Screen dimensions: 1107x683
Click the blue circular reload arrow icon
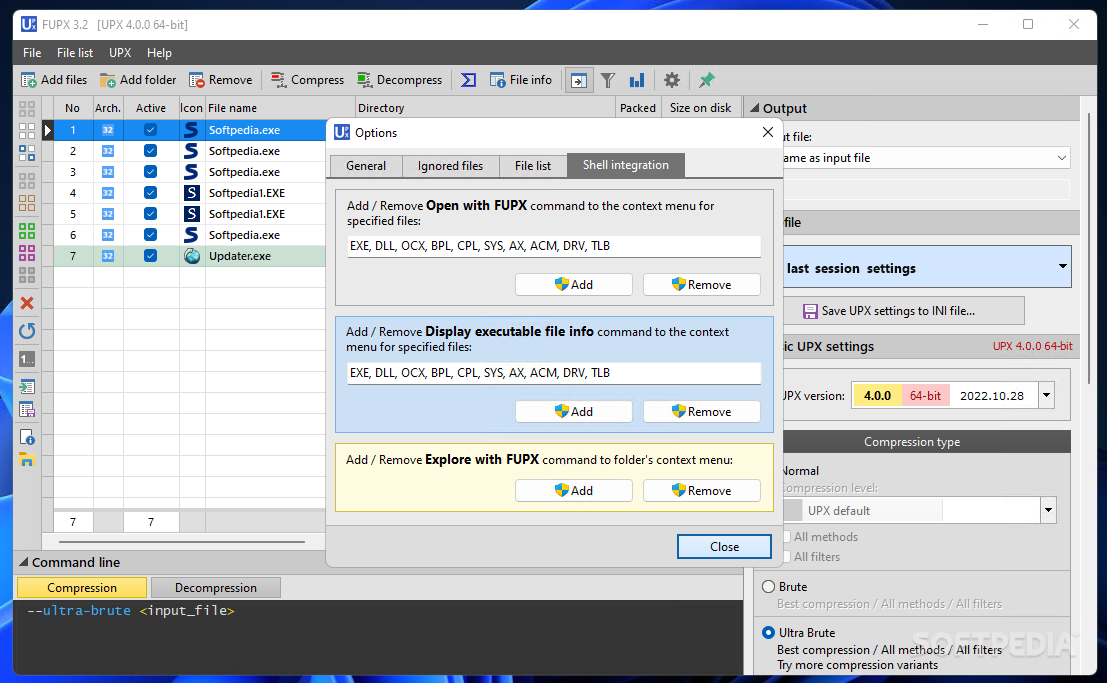(27, 331)
